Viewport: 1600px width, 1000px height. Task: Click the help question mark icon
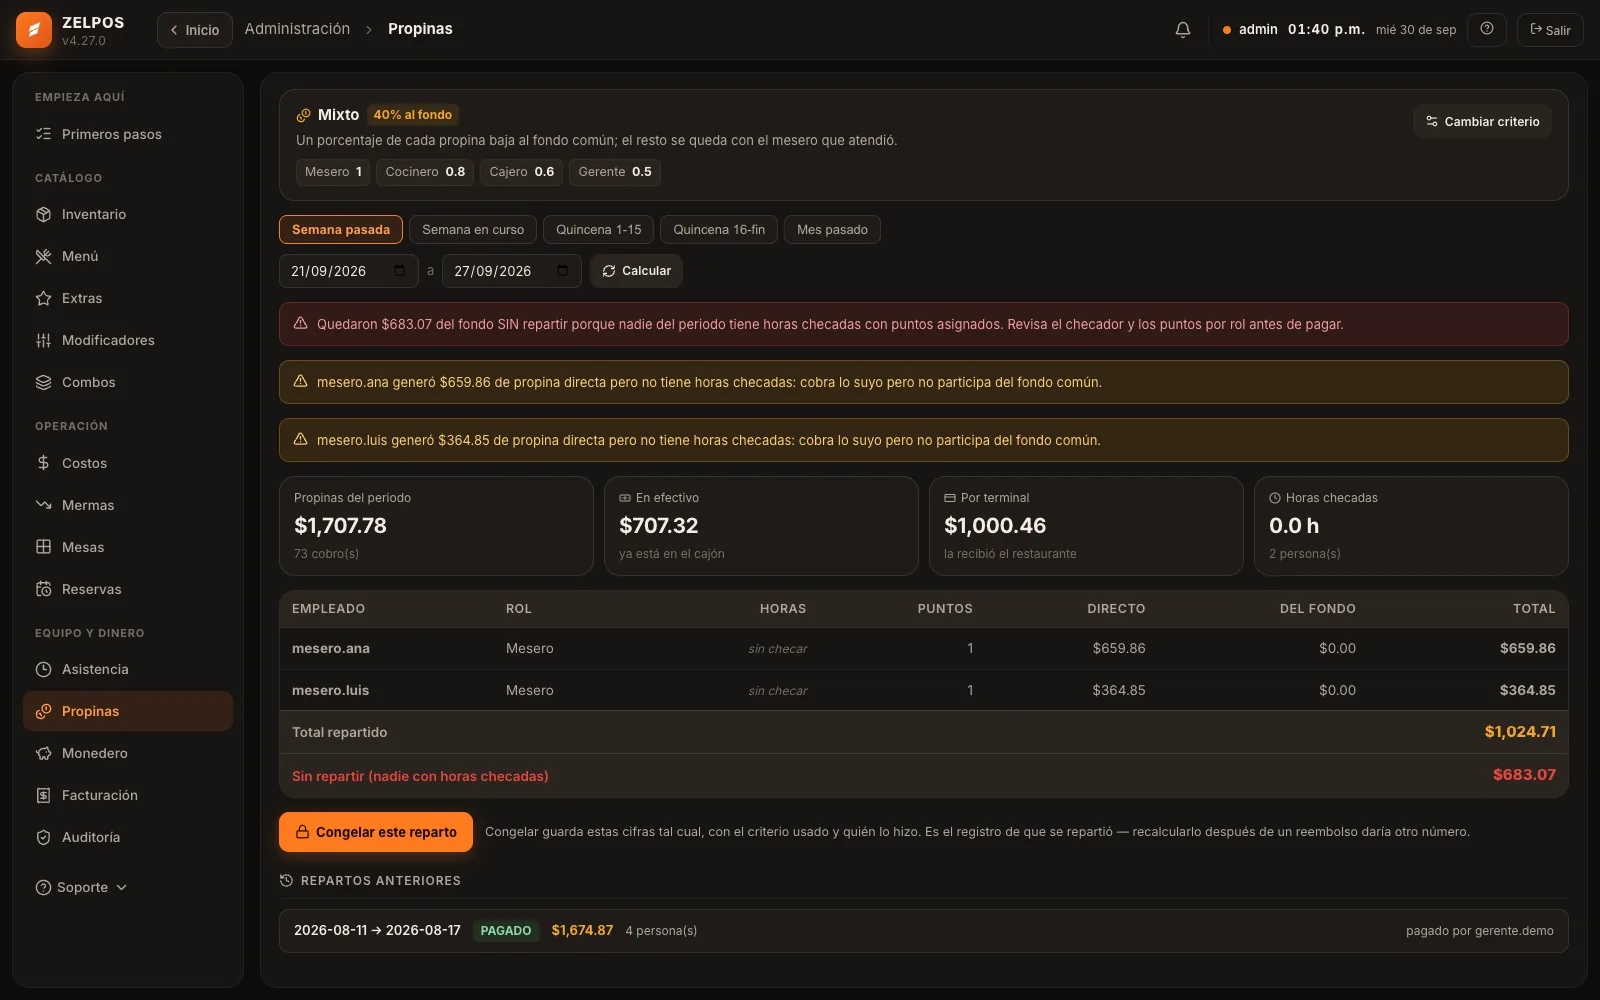pyautogui.click(x=1487, y=29)
